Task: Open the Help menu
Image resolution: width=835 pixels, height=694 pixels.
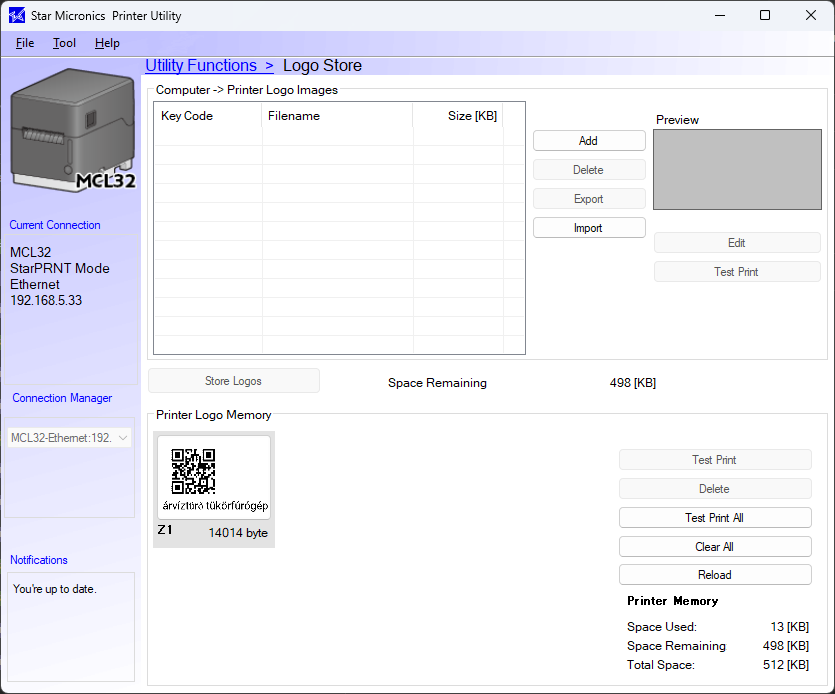Action: (x=107, y=43)
